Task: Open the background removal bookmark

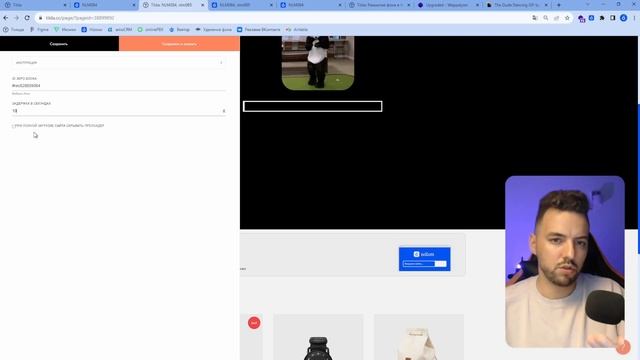Action: [x=213, y=29]
